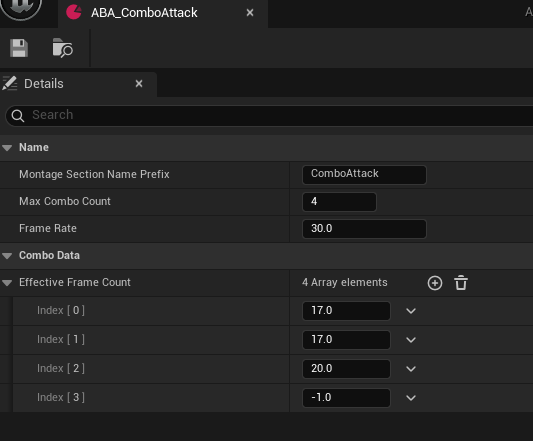Open options dropdown for Index [2]
Screen dimensions: 533x441
click(411, 369)
